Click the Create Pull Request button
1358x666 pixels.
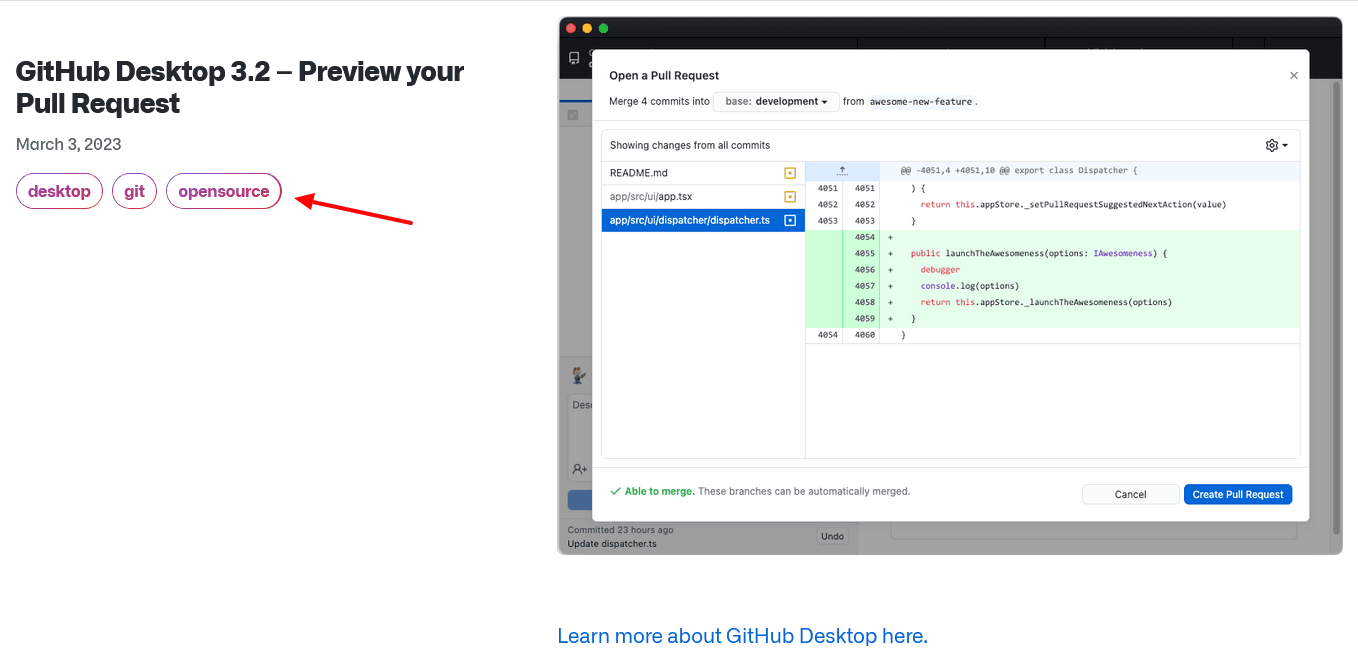(x=1237, y=494)
